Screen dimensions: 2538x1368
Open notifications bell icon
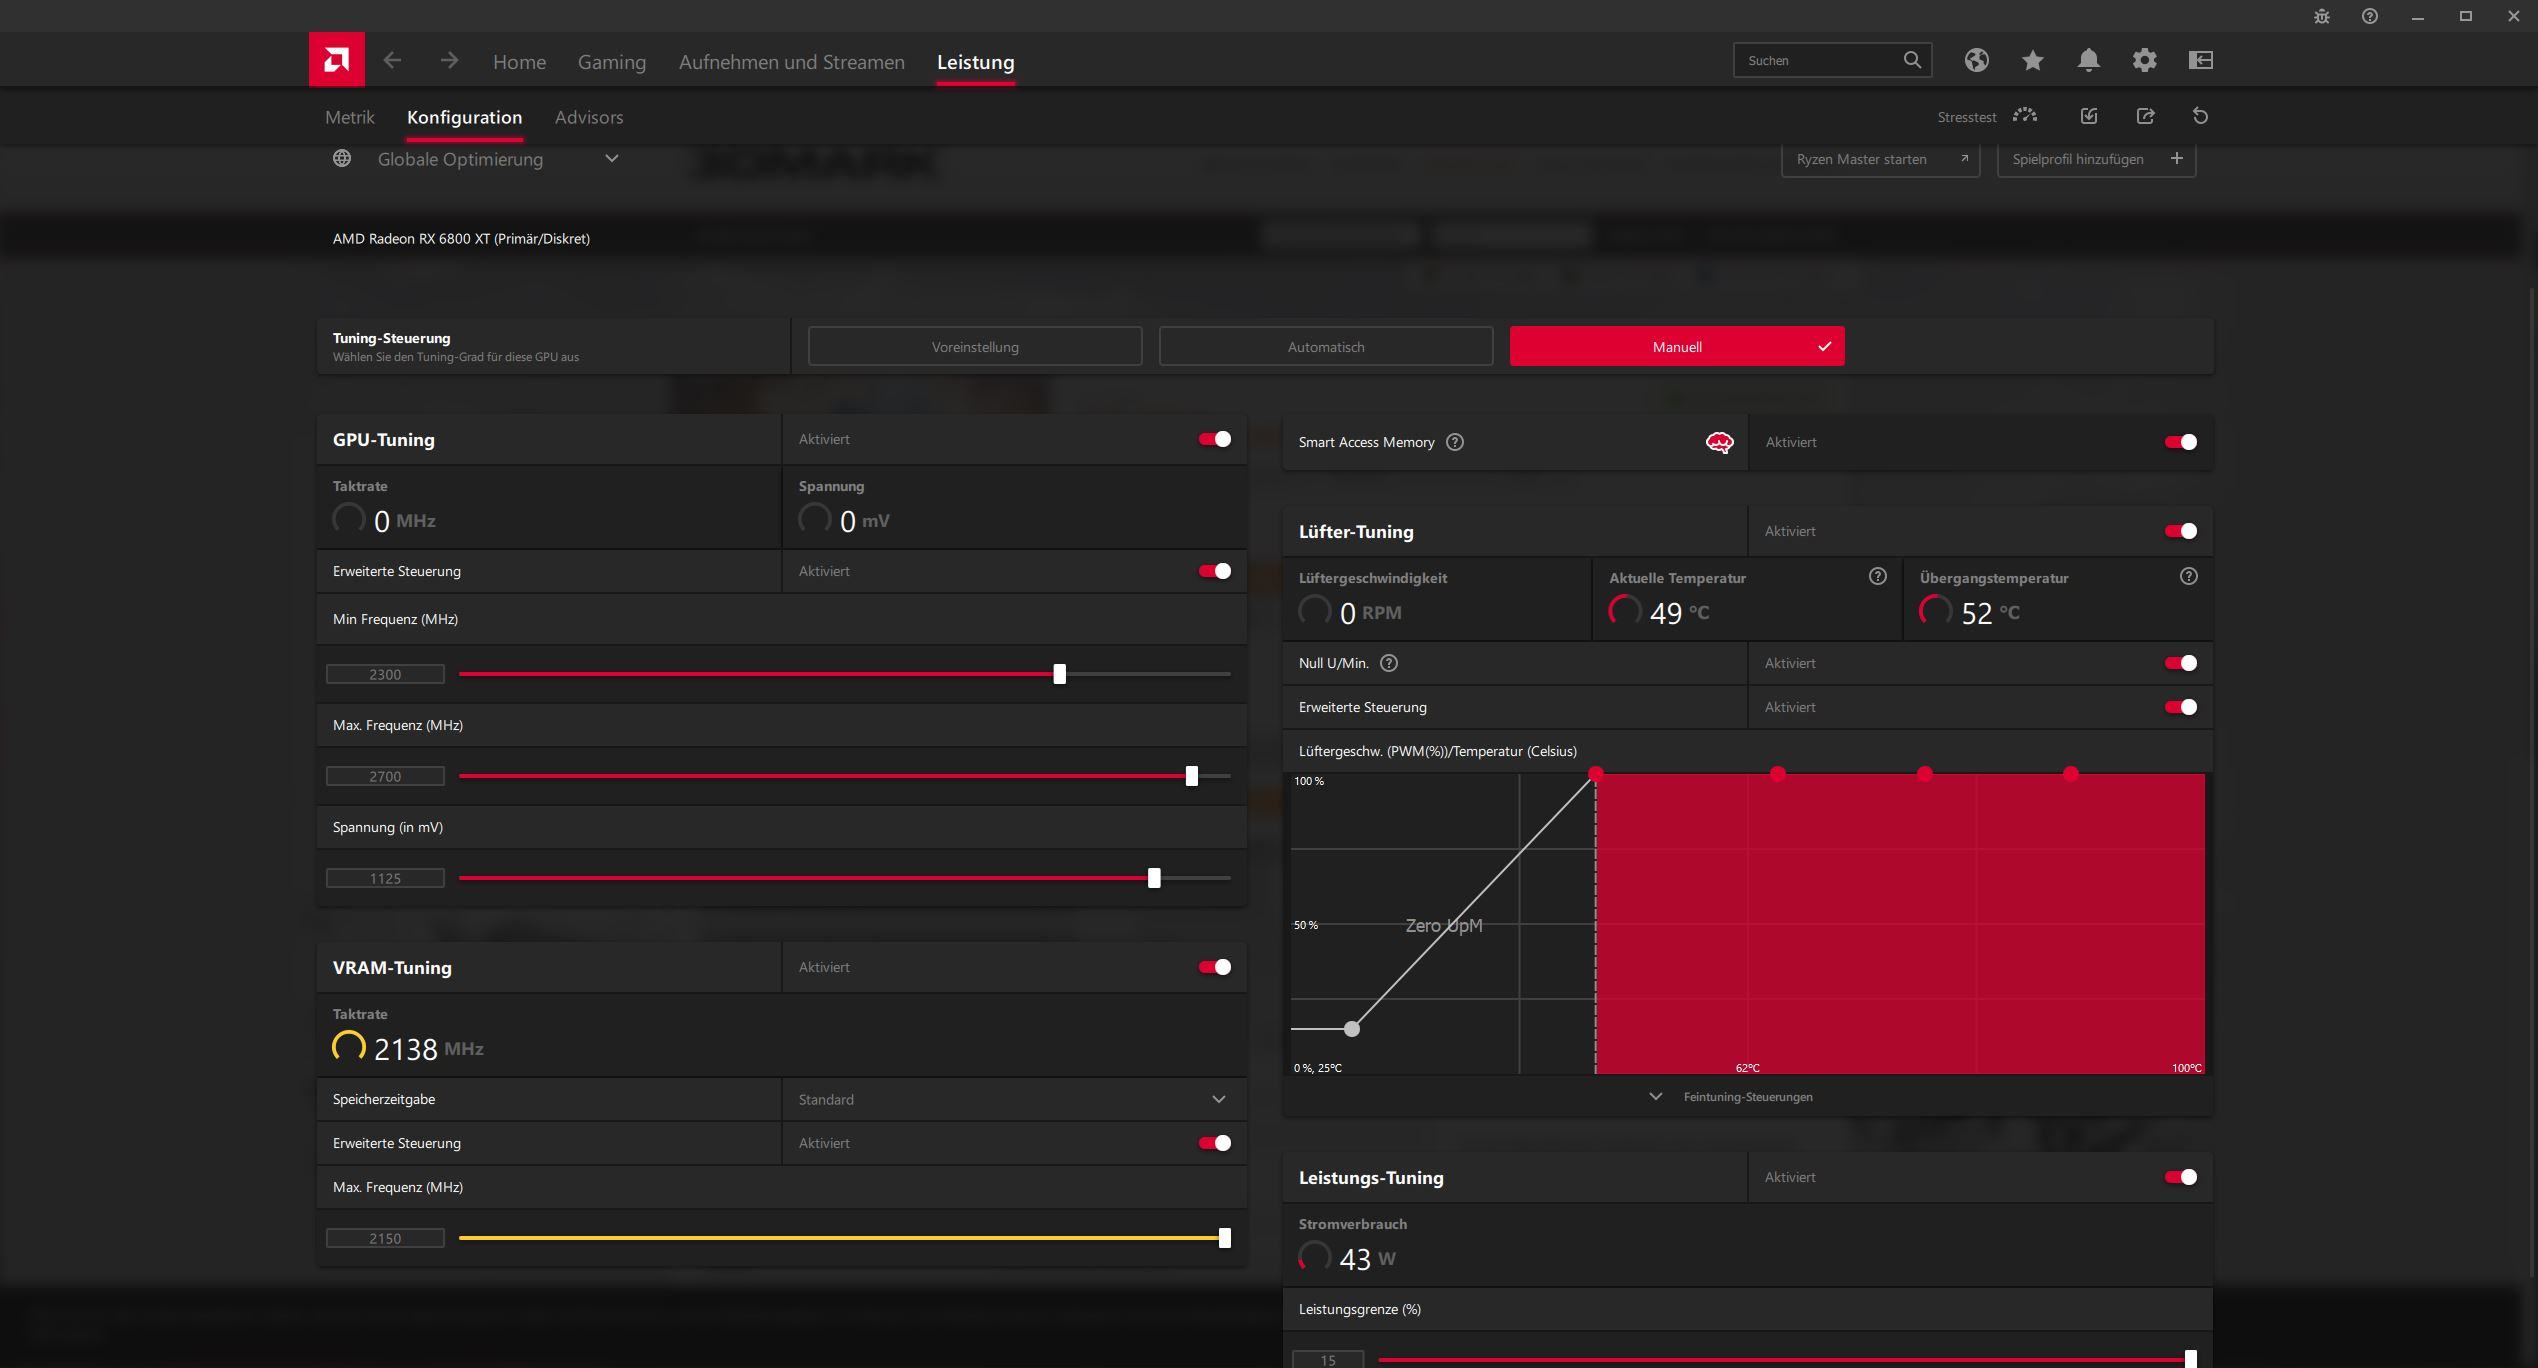point(2088,60)
